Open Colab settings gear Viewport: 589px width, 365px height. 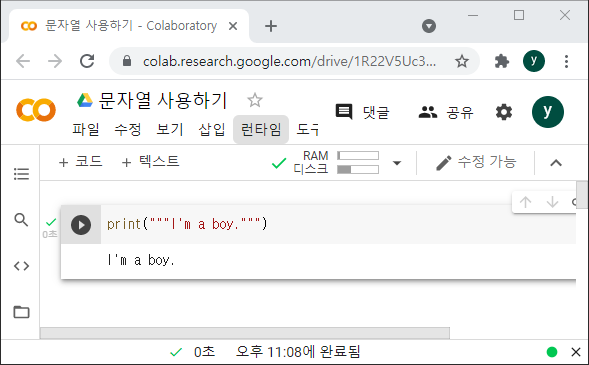pos(504,112)
